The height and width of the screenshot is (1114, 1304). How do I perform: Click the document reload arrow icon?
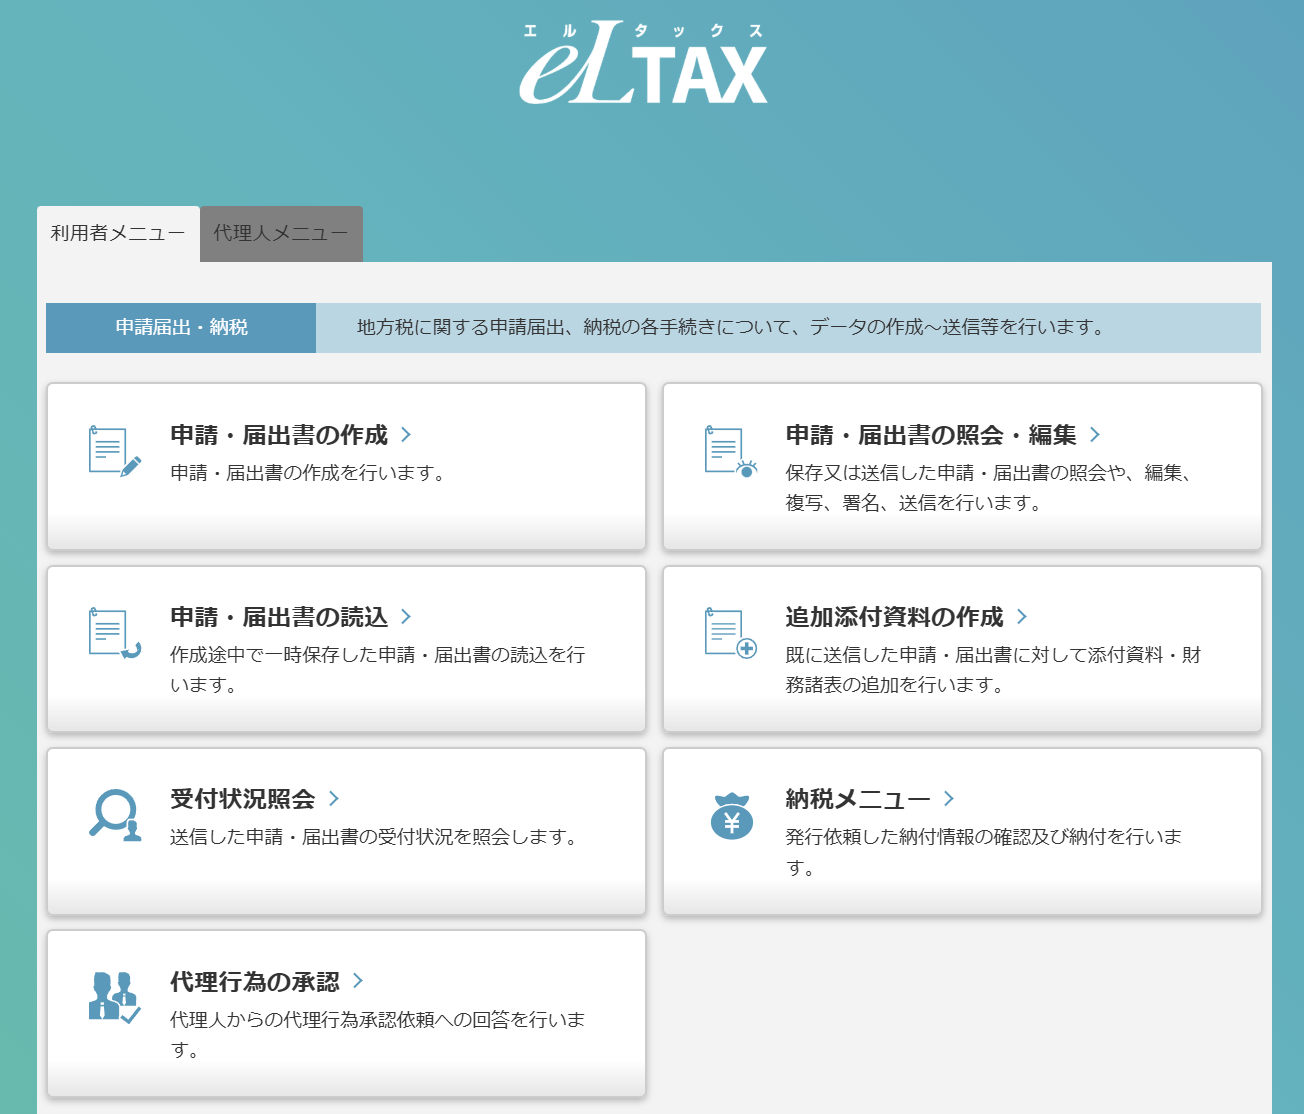pyautogui.click(x=114, y=634)
